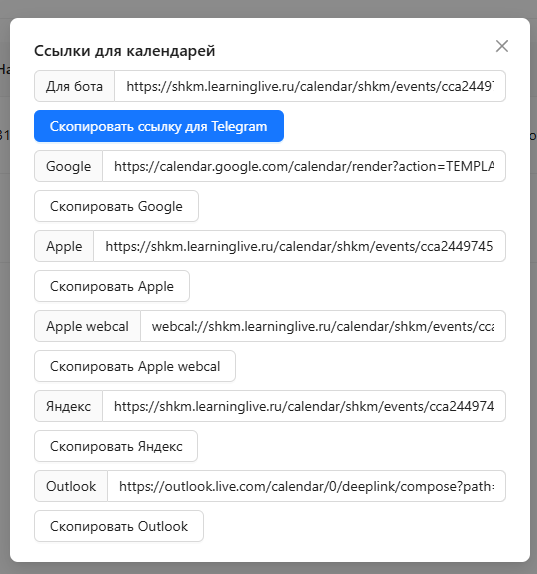The image size is (537, 574).
Task: Click the Apple webcal label
Action: [87, 326]
